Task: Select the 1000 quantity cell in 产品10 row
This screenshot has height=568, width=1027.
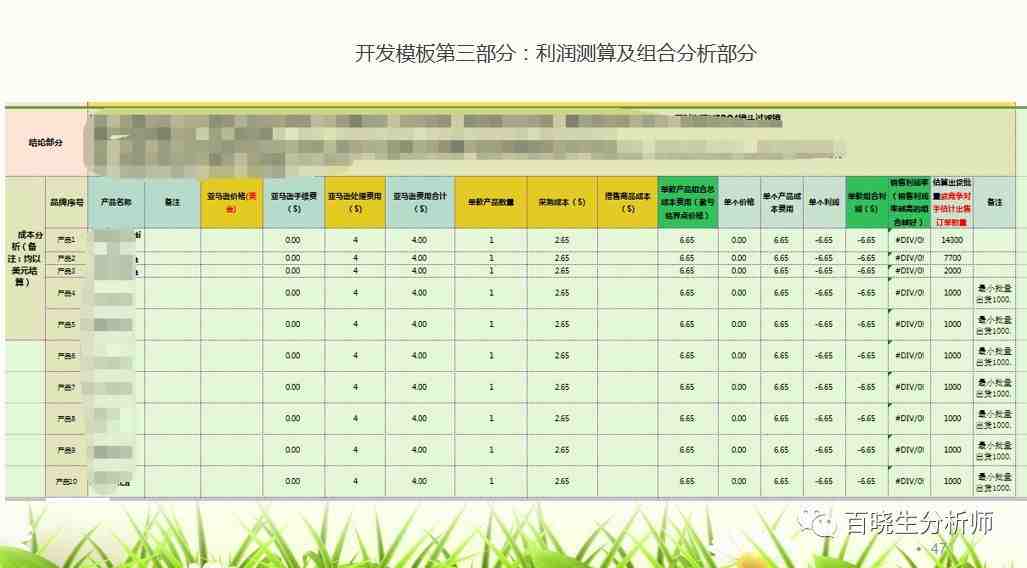Action: [x=952, y=482]
